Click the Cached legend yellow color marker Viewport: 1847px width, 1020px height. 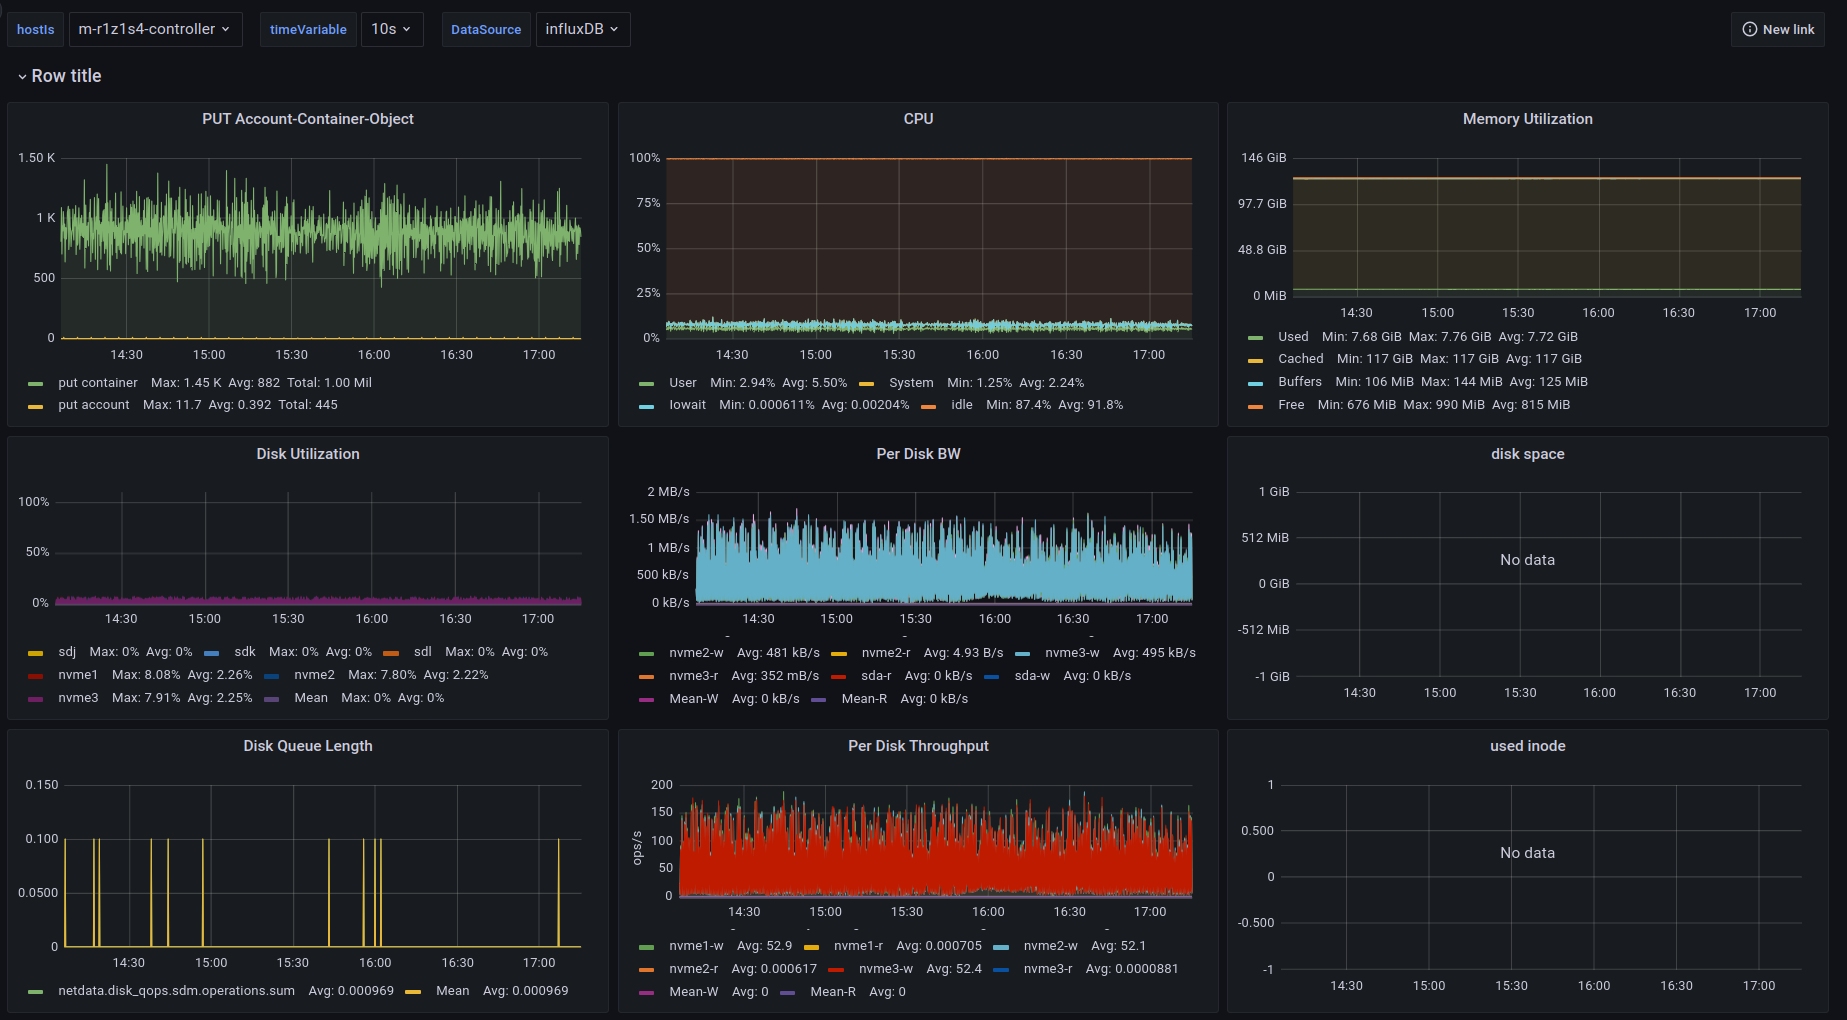pyautogui.click(x=1256, y=360)
